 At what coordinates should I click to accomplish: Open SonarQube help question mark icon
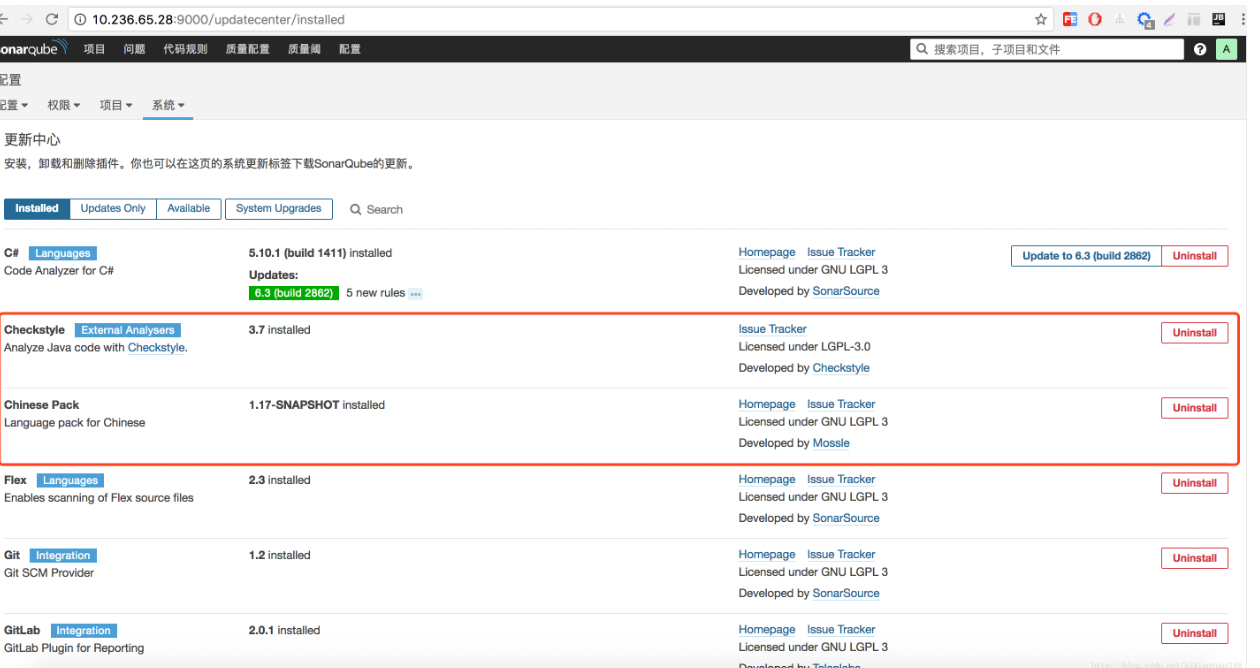(x=1200, y=49)
